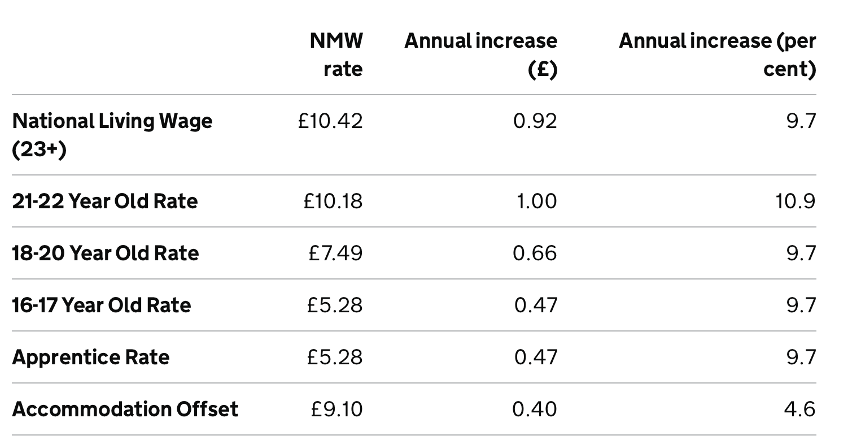
Task: Click the Accommodation Offset row label
Action: coord(125,409)
